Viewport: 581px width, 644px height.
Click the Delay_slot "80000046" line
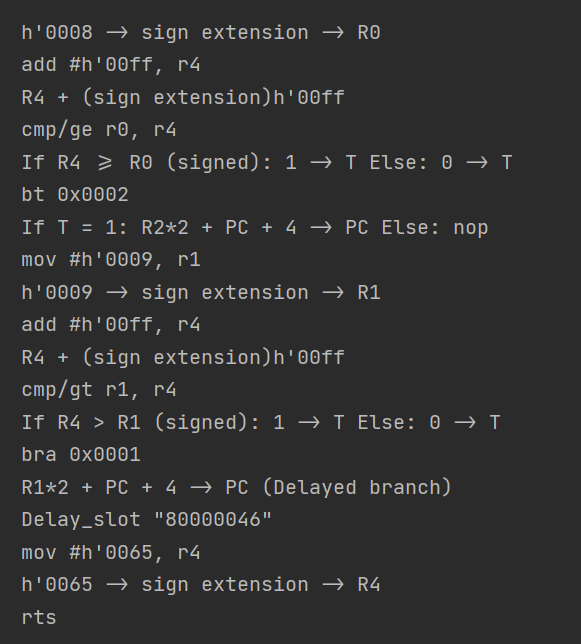[x=147, y=520]
